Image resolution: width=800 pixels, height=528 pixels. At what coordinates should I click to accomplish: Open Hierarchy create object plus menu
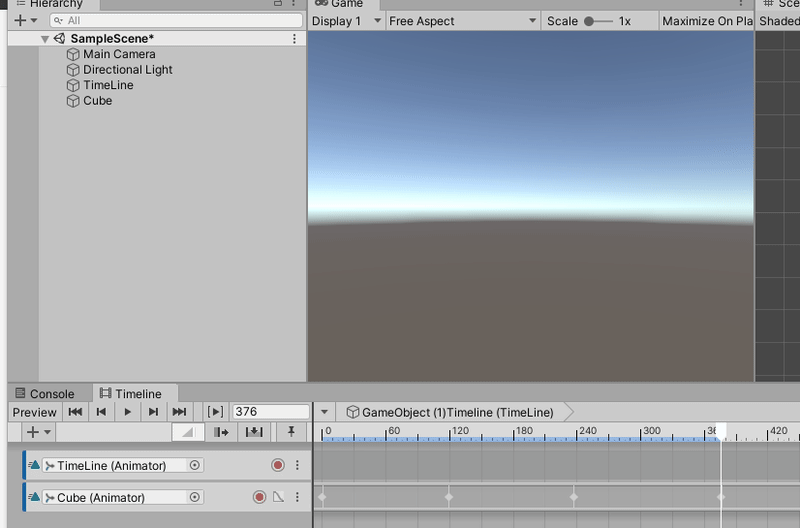[x=26, y=20]
